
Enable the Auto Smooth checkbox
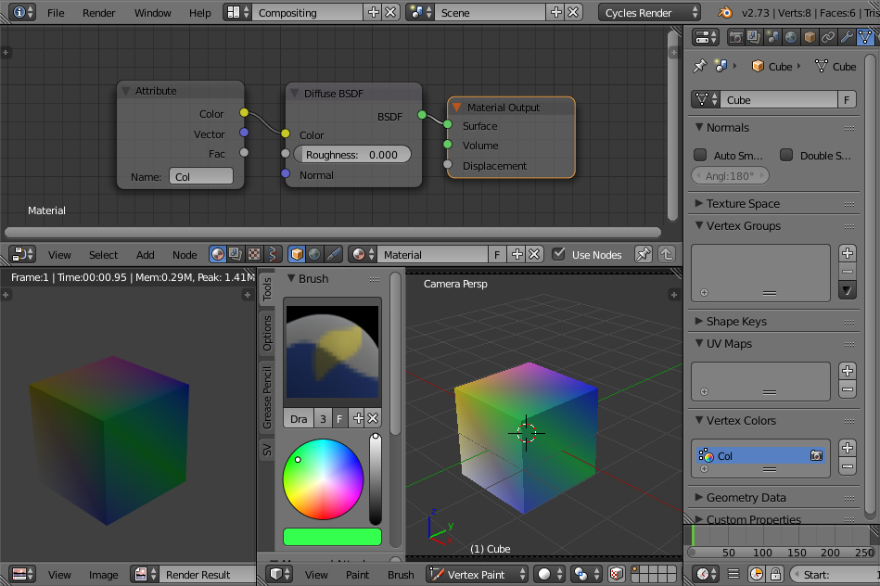tap(700, 155)
